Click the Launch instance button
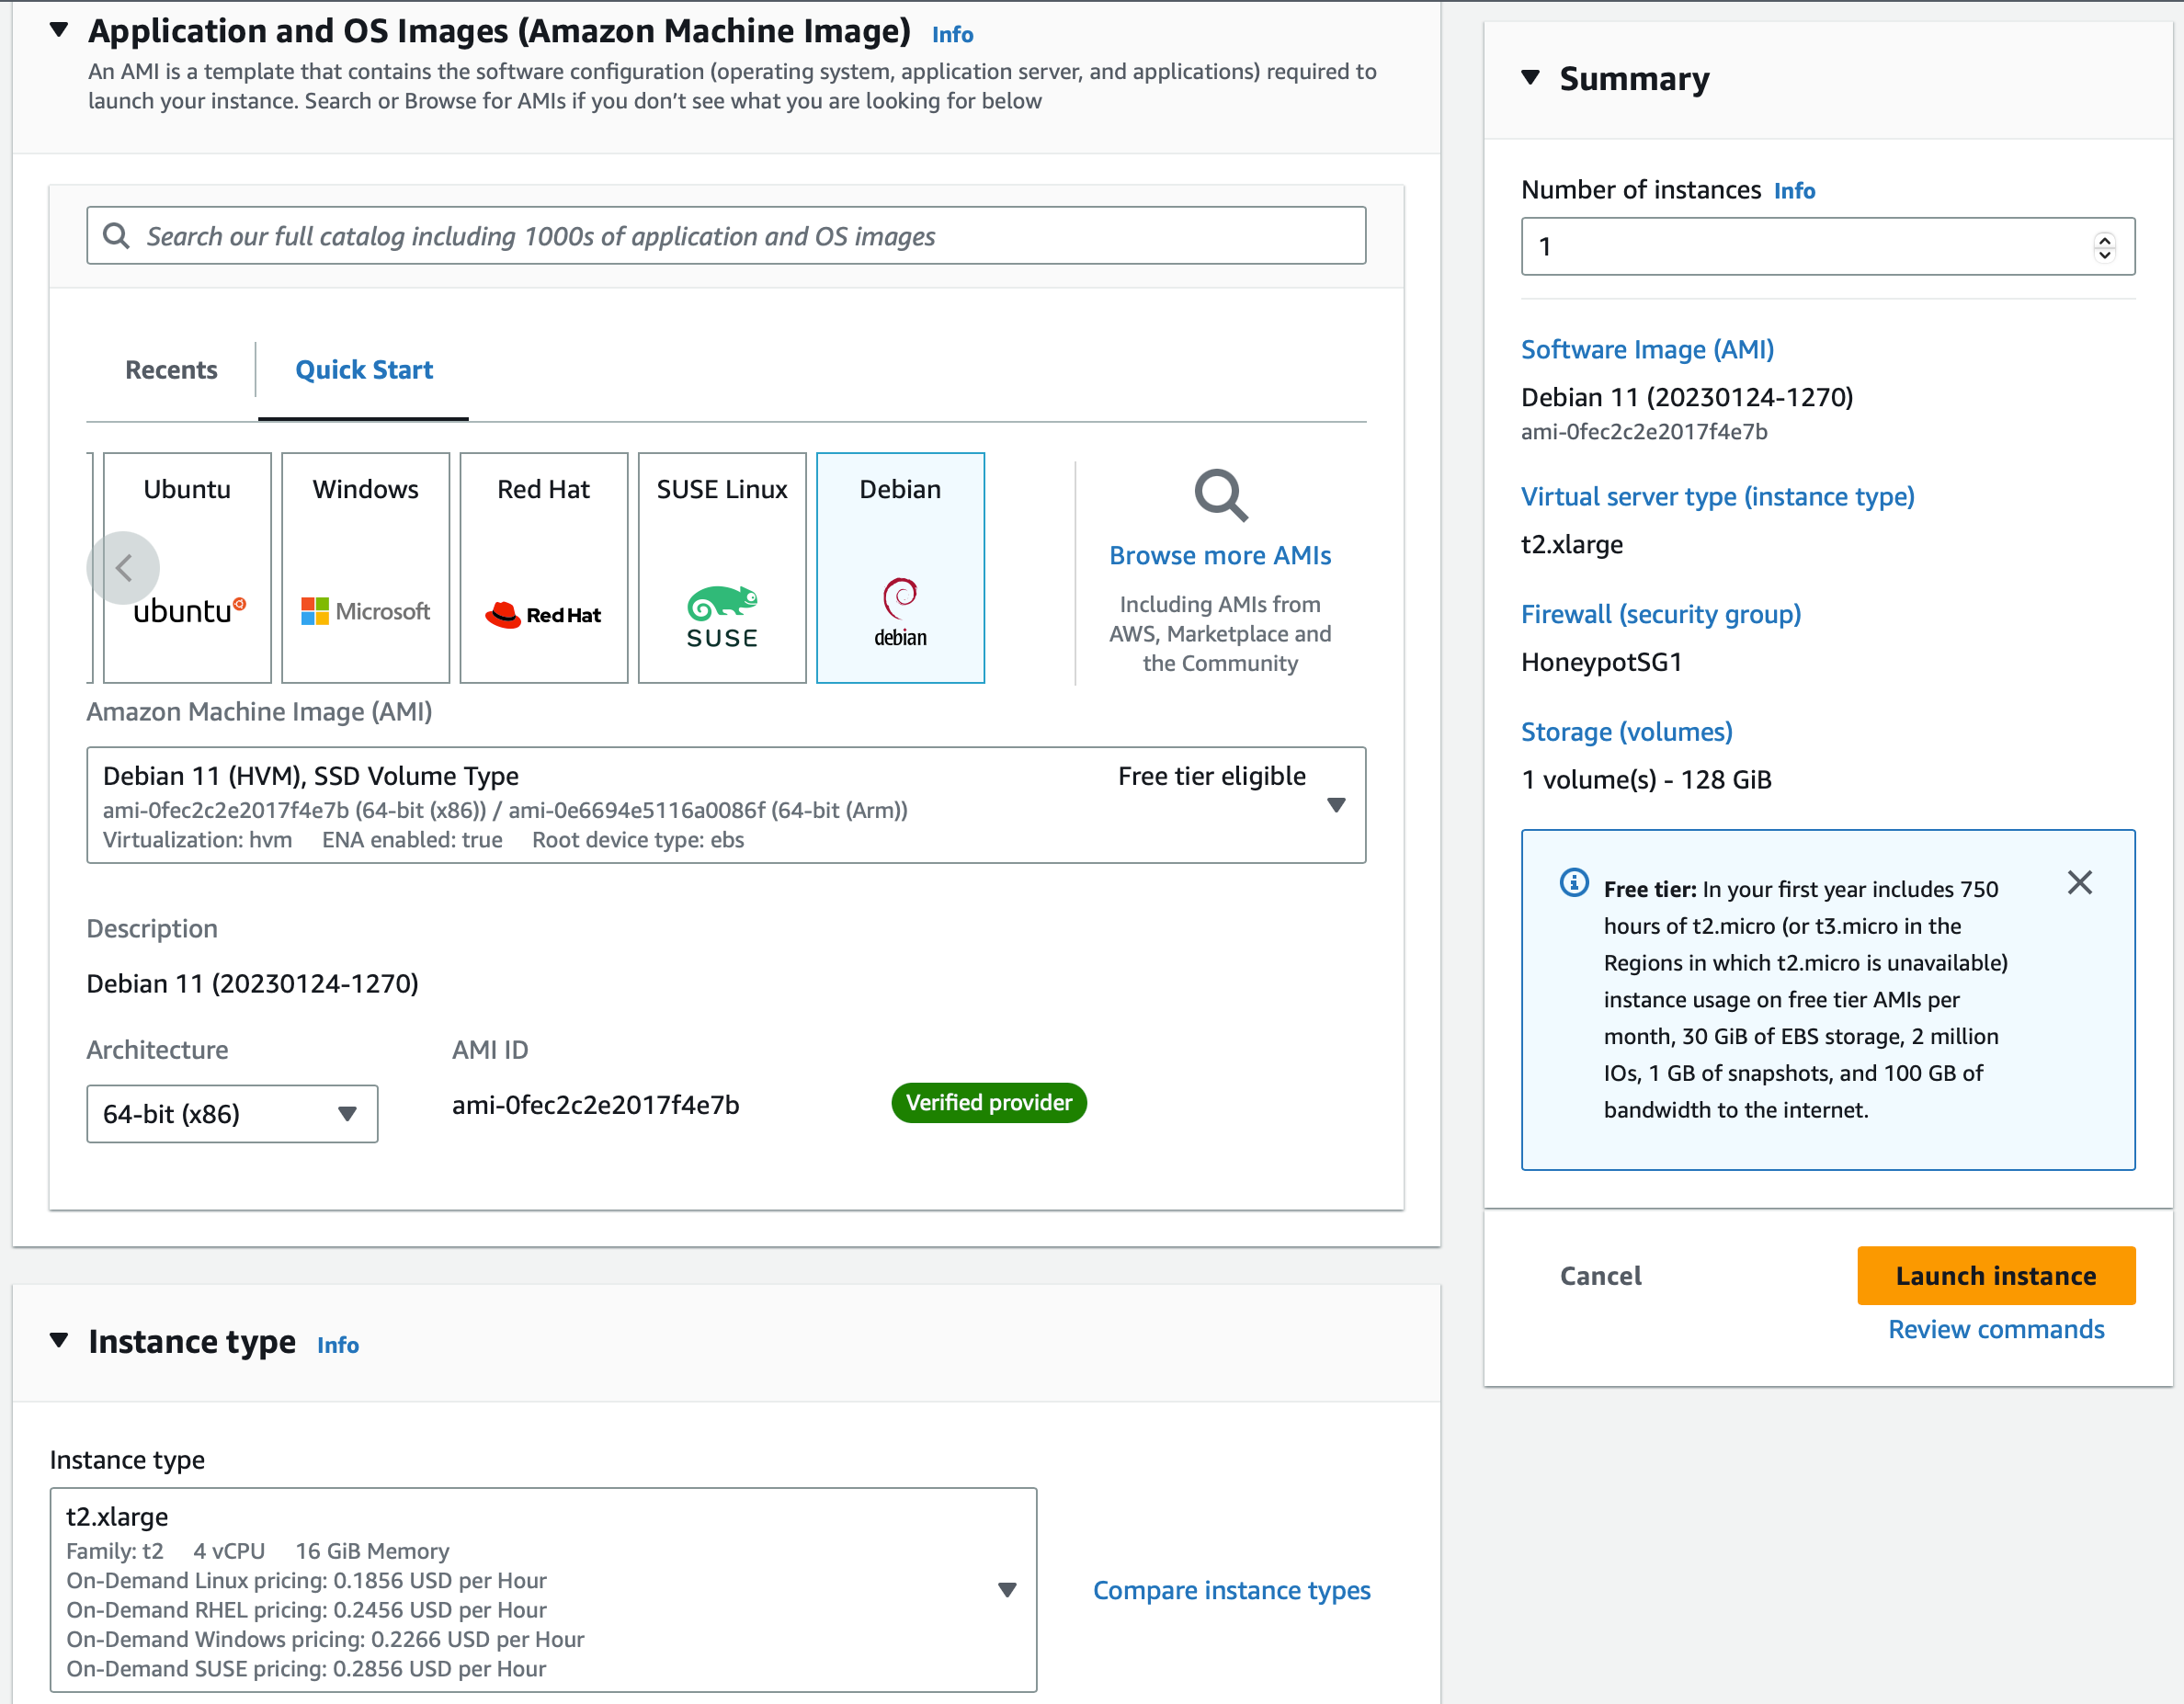This screenshot has width=2184, height=1704. [1995, 1275]
